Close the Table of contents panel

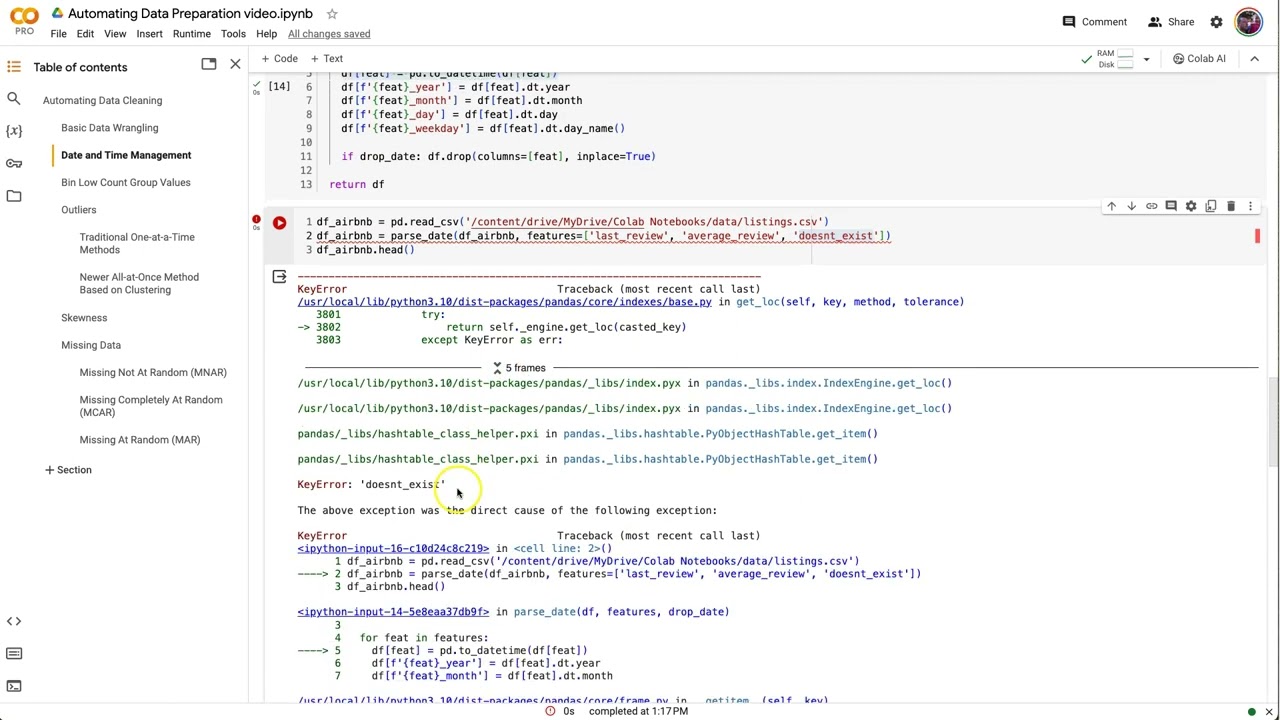[235, 64]
